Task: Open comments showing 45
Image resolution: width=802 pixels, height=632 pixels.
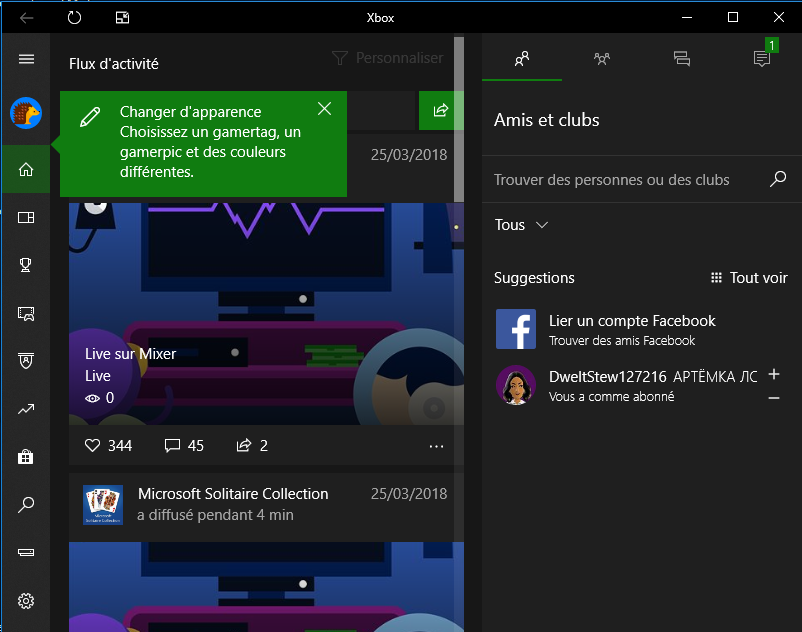Action: tap(184, 445)
